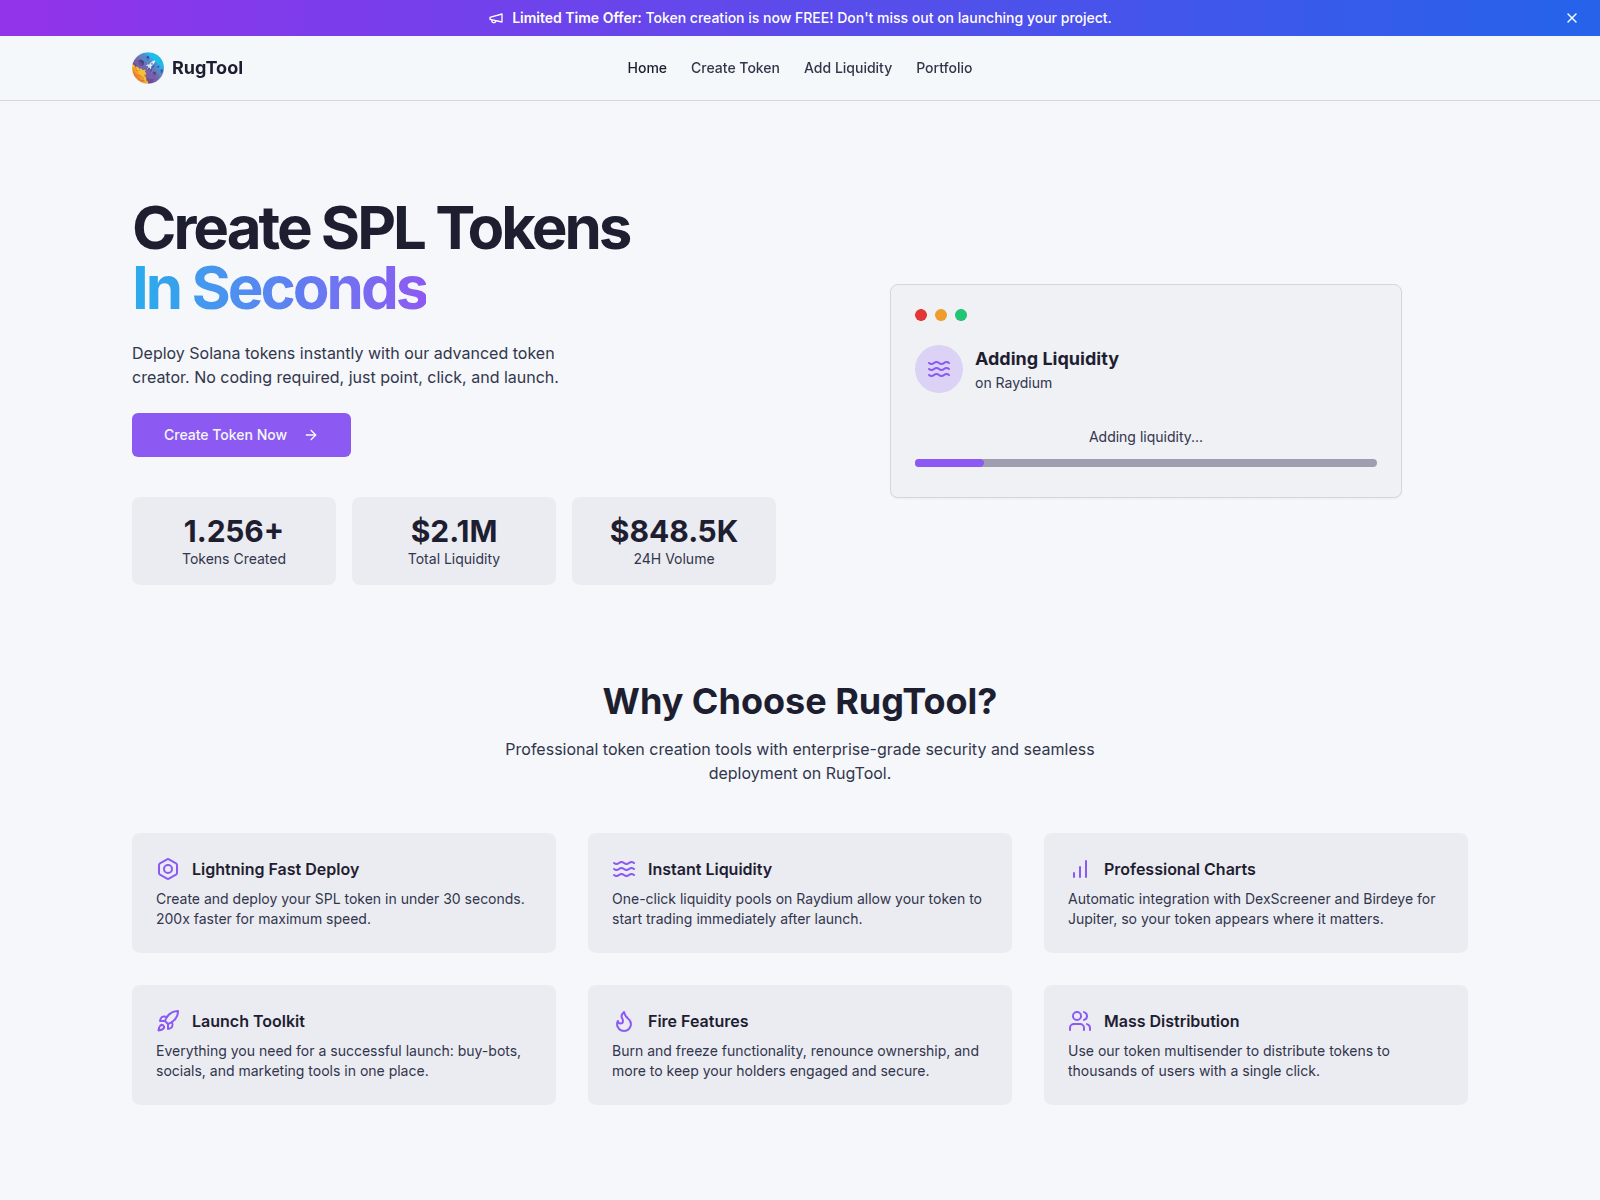This screenshot has height=1200, width=1600.
Task: Select the Tokens Created stat card
Action: [234, 541]
